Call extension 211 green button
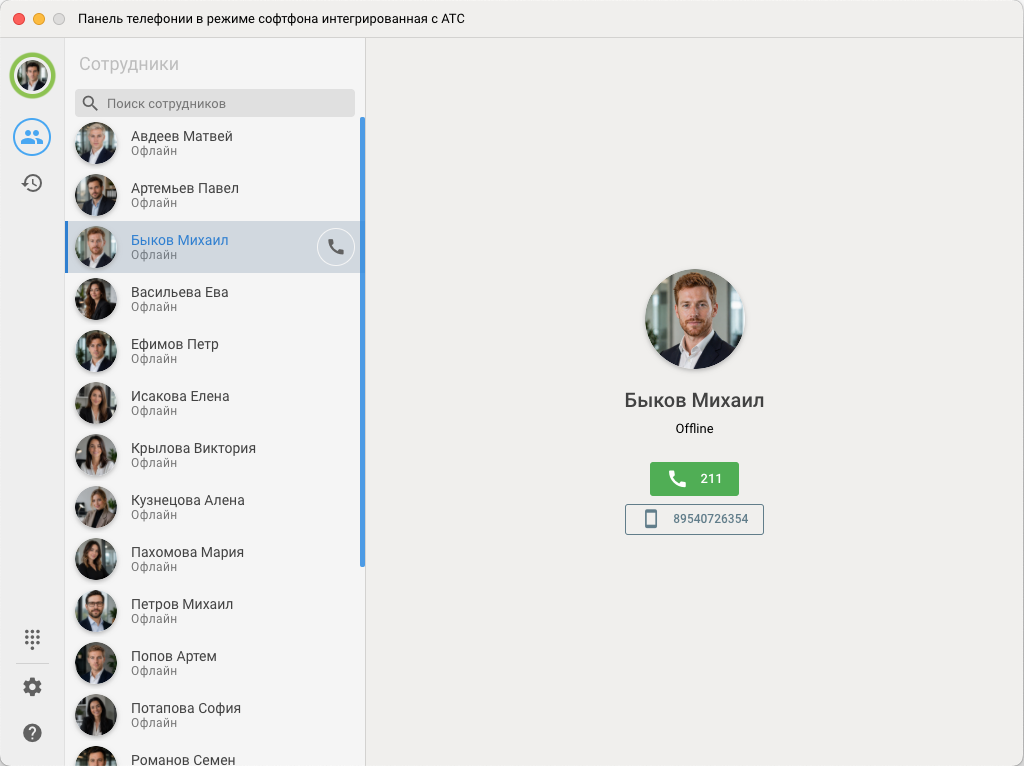 click(x=694, y=479)
